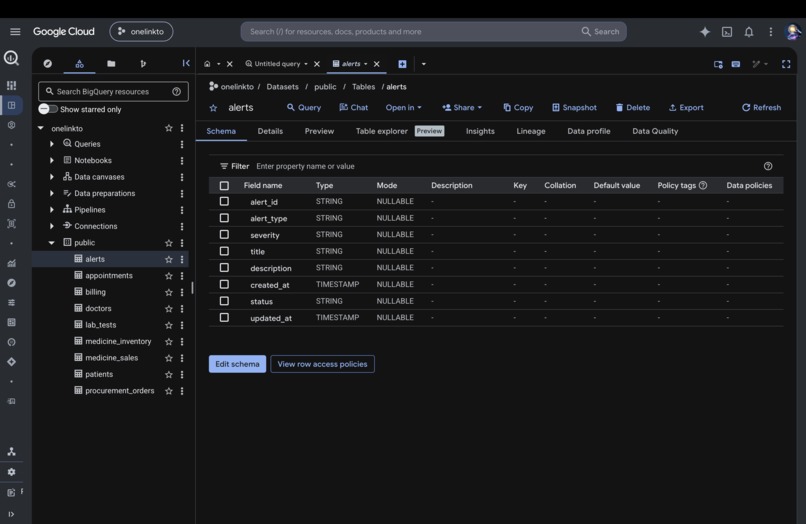Click the Search BigQuery resources field
The width and height of the screenshot is (806, 524).
click(113, 92)
